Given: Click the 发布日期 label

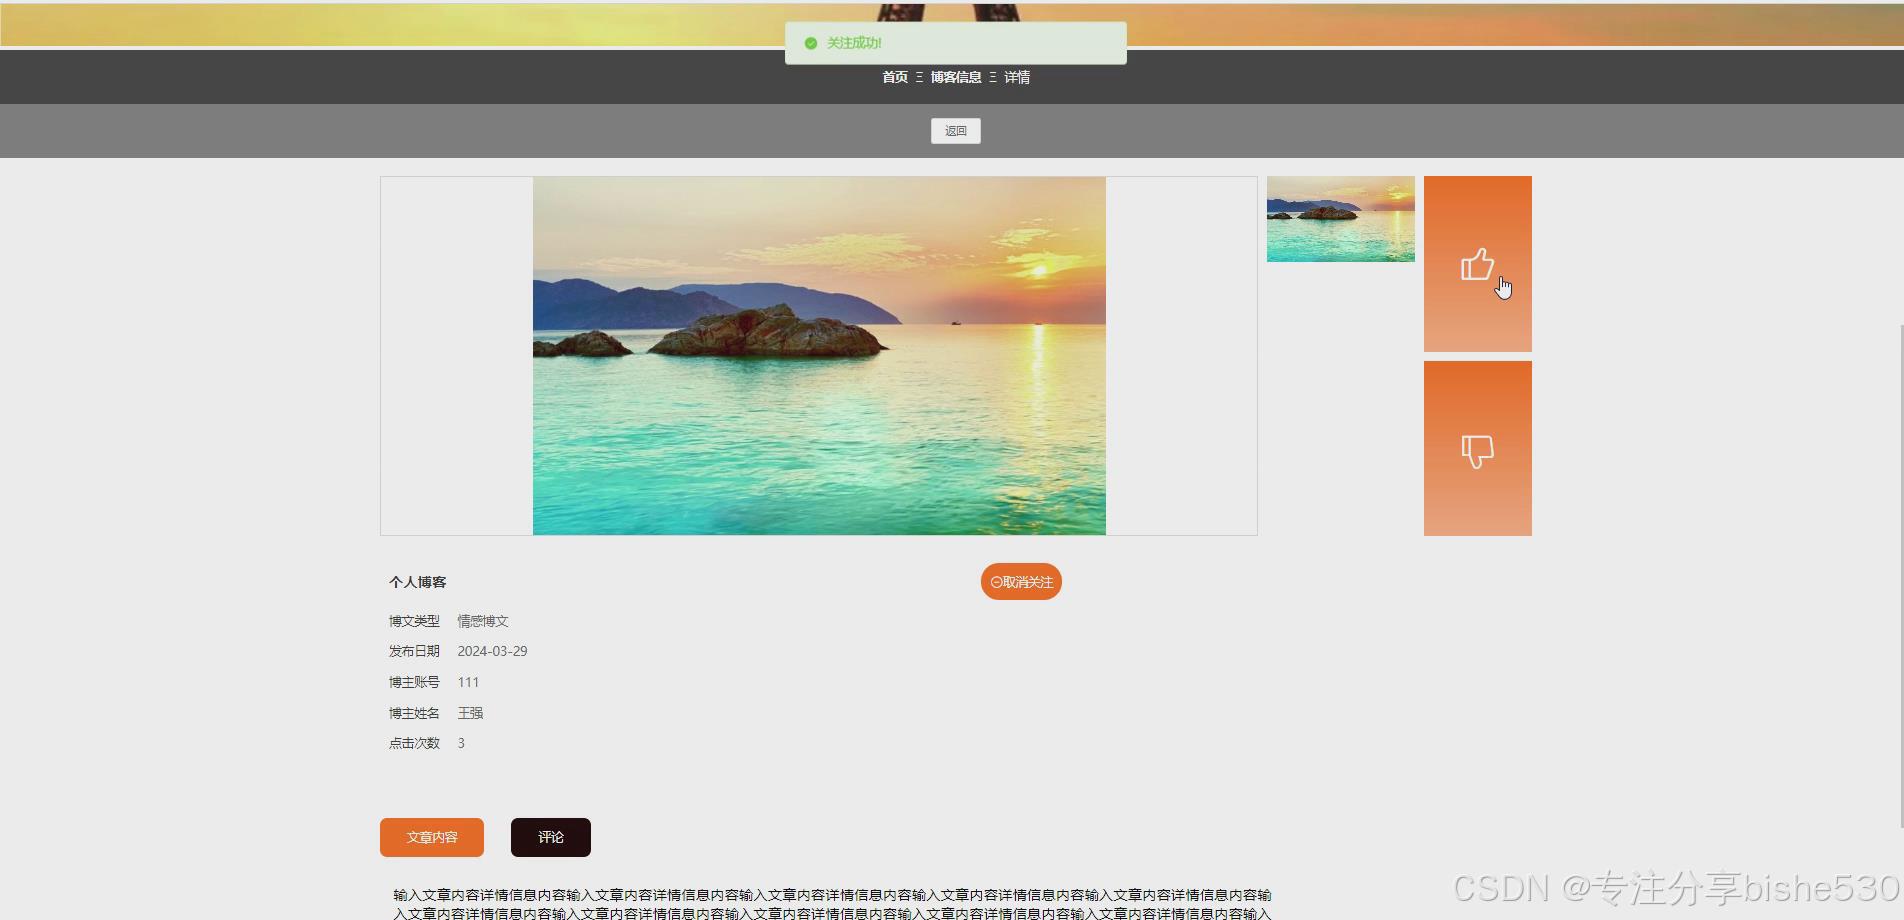Looking at the screenshot, I should [x=414, y=651].
